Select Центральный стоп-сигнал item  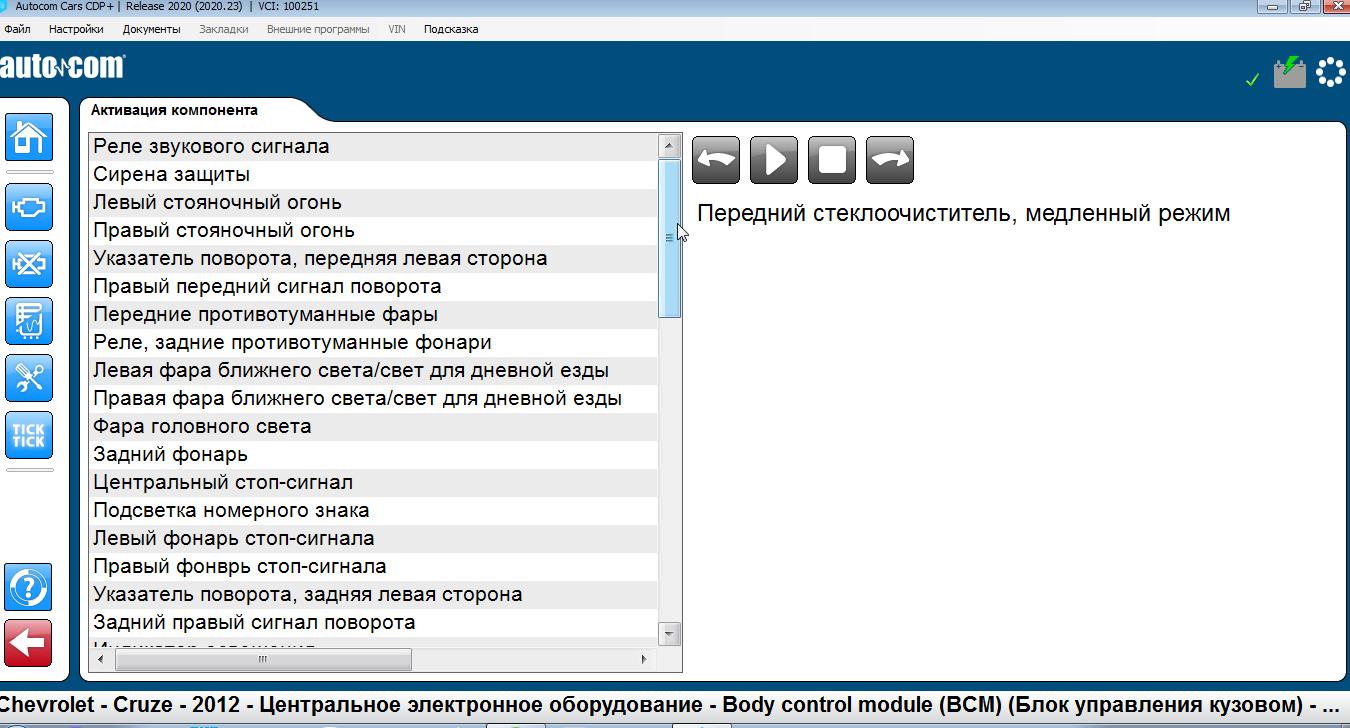click(x=374, y=482)
